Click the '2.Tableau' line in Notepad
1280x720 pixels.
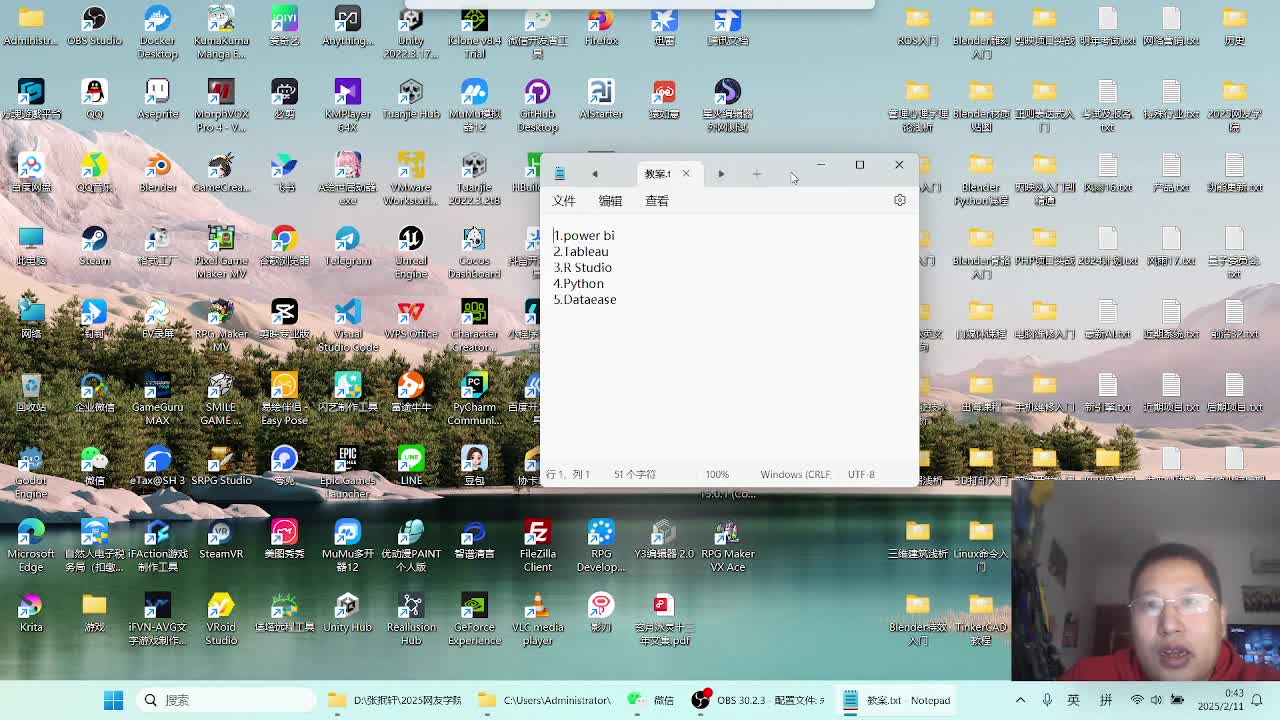[581, 251]
